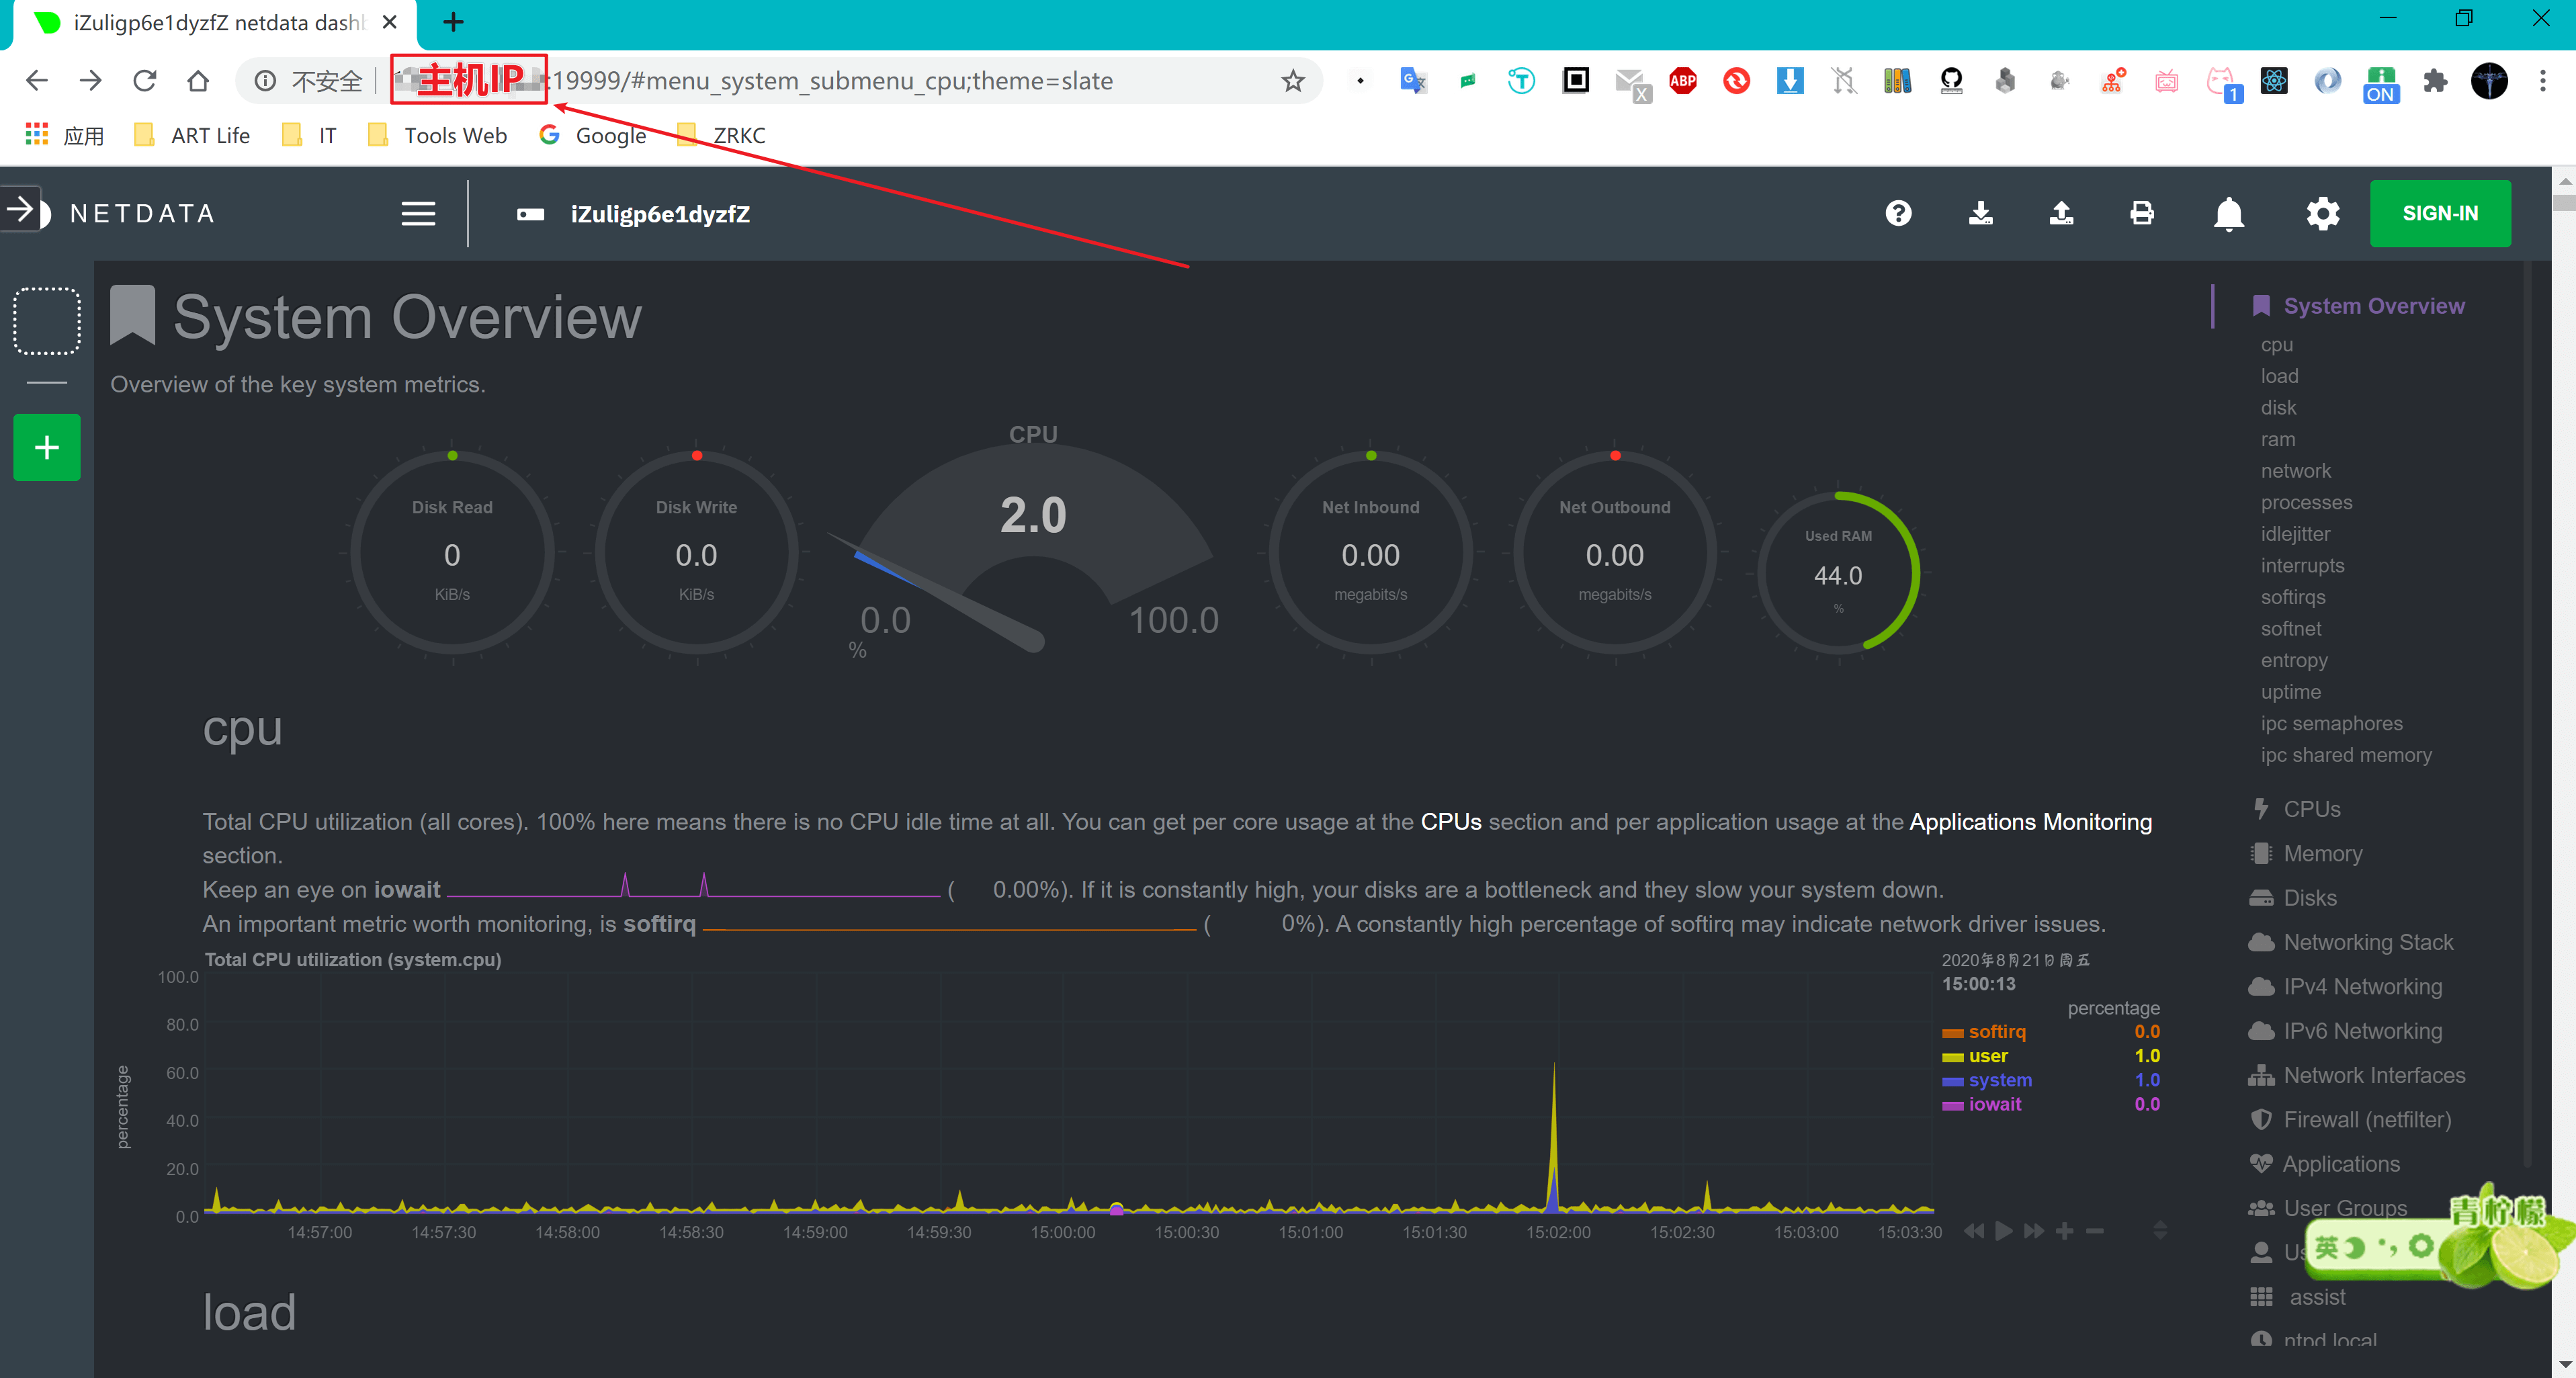Click the import snapshot upload icon
The image size is (2576, 1378).
point(2061,213)
